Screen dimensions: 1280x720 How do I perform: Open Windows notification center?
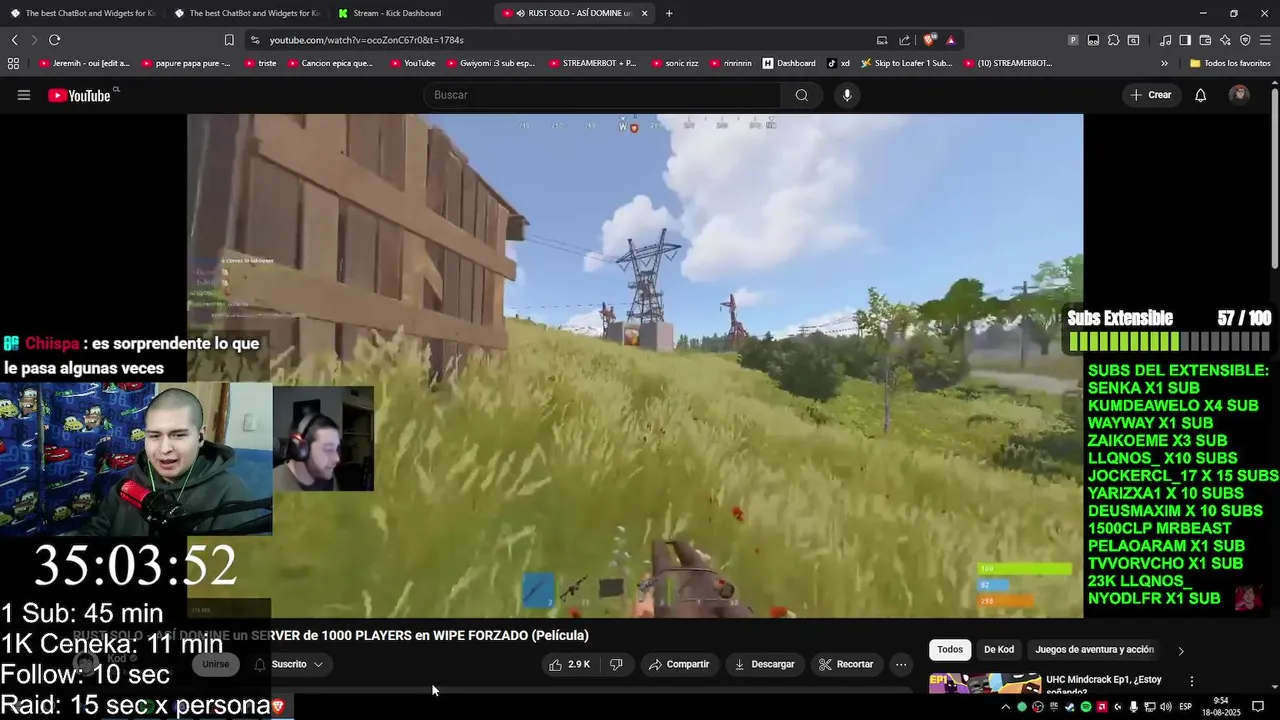[1258, 707]
